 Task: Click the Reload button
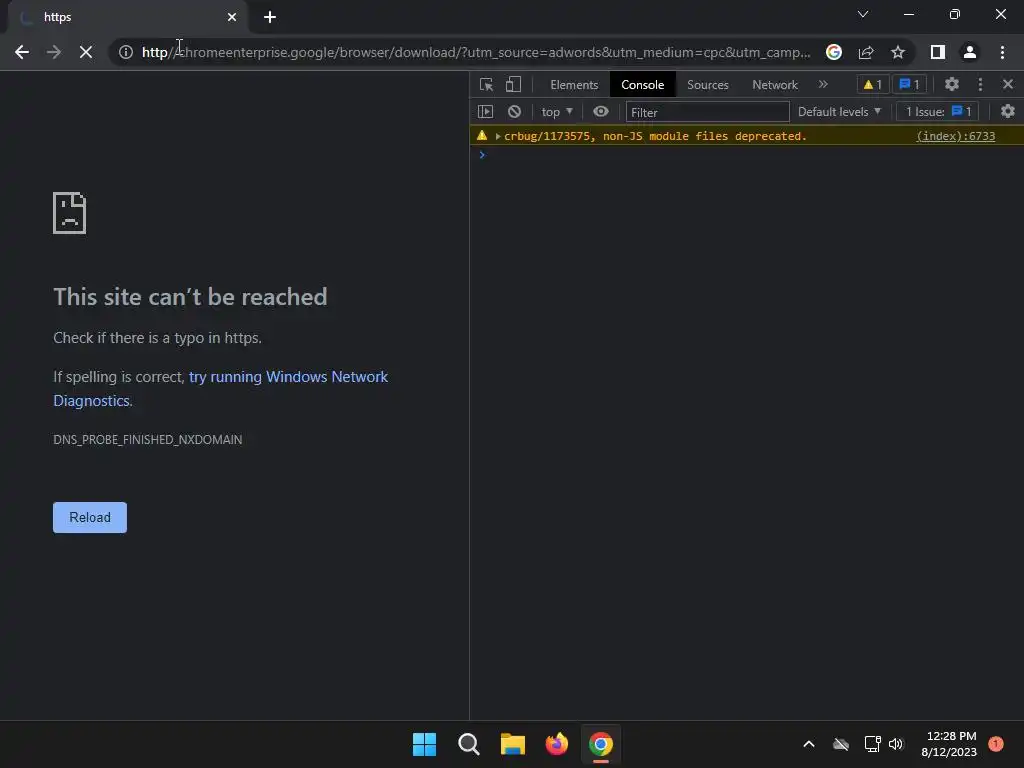coord(90,517)
